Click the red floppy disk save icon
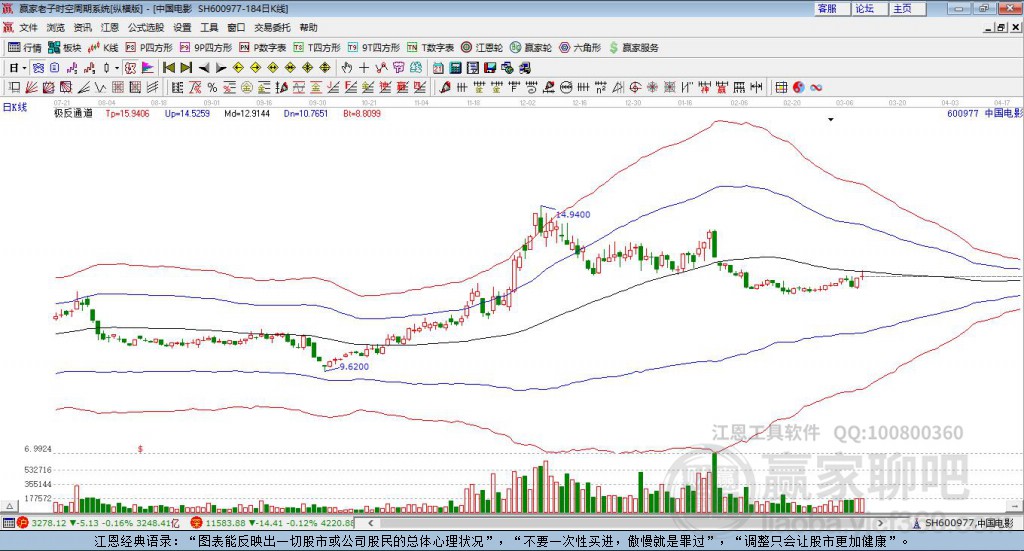This screenshot has width=1024, height=551. [490, 68]
